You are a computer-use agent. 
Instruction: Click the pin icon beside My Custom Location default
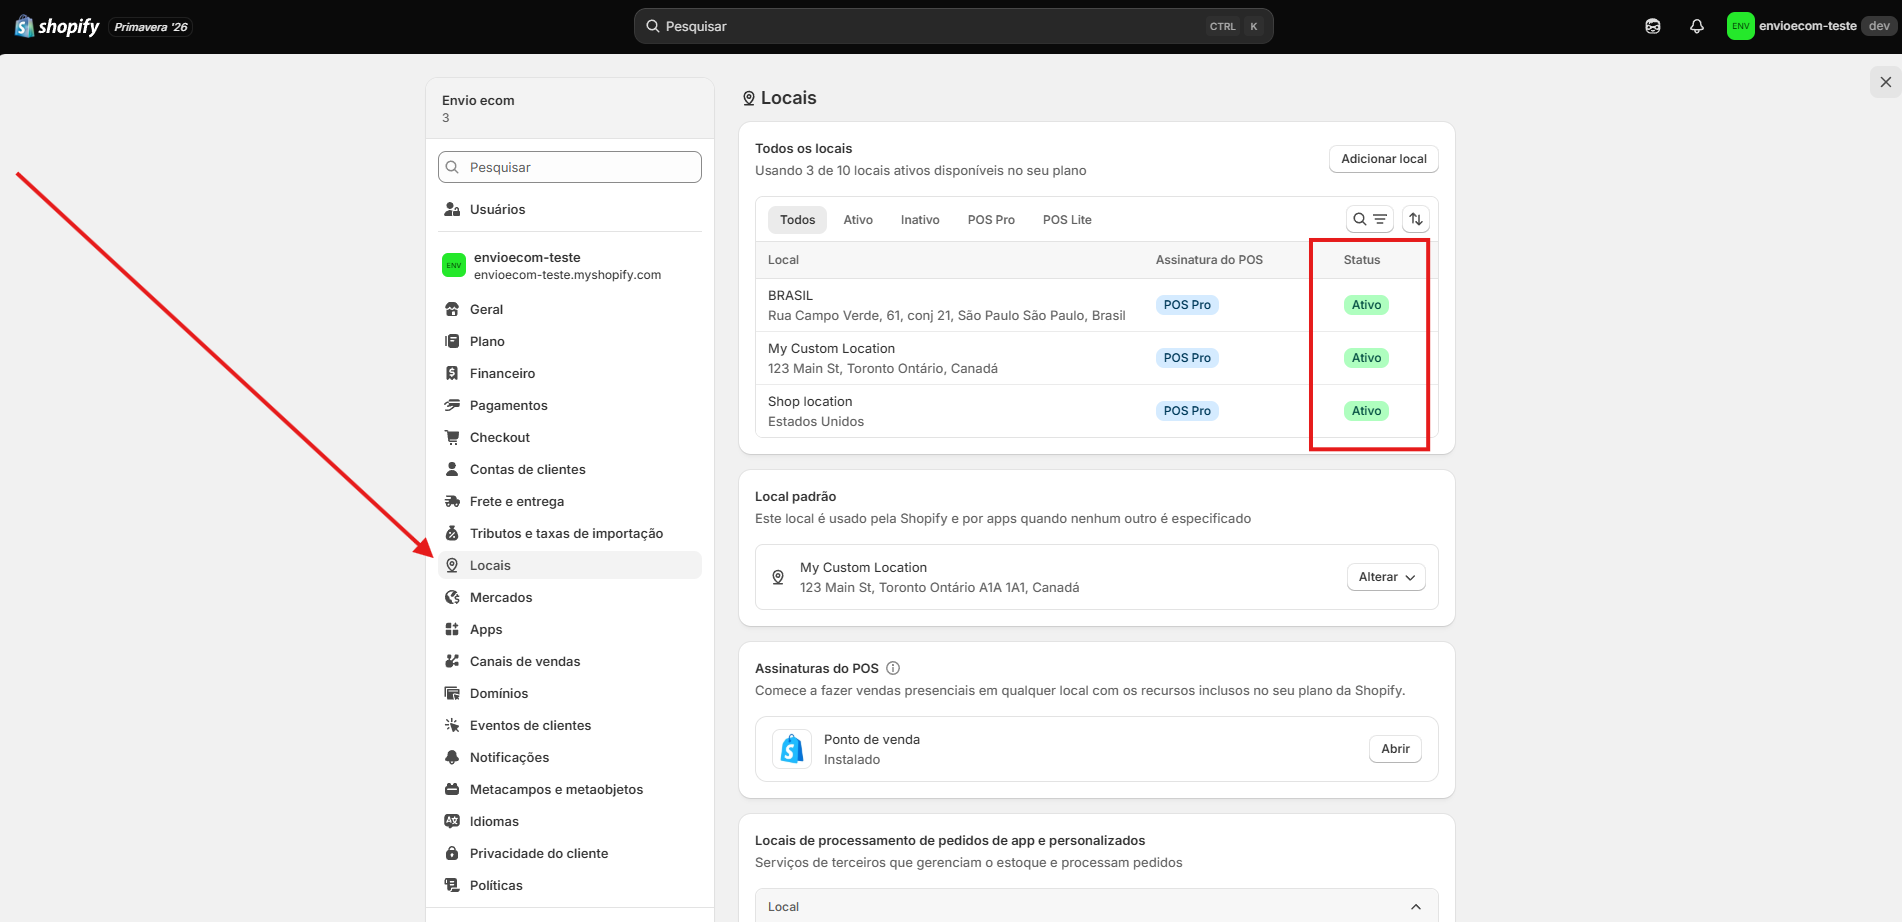point(778,577)
